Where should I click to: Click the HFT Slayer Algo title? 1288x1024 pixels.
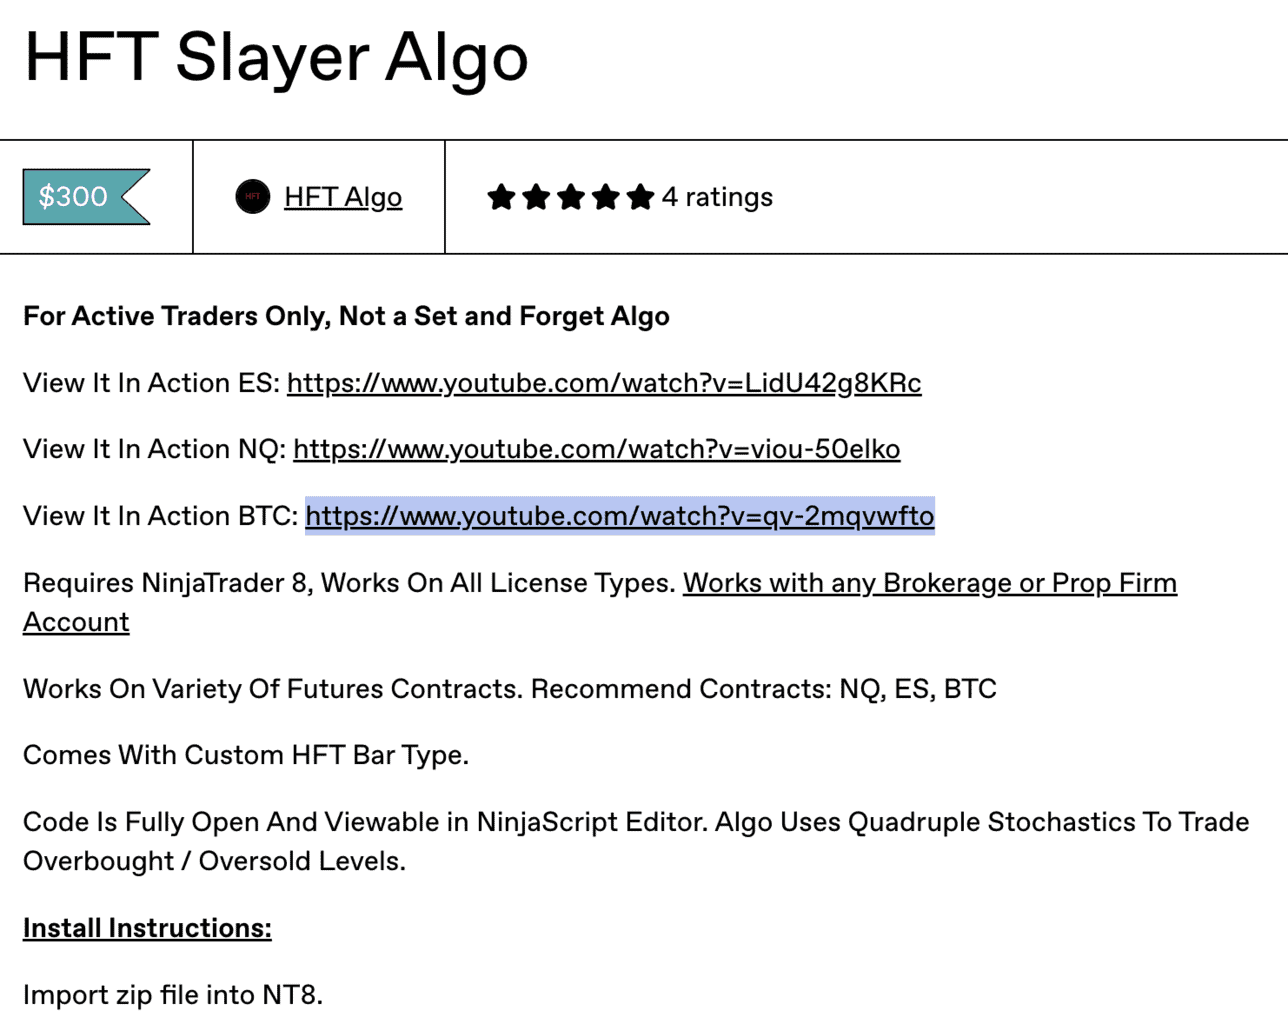click(x=276, y=57)
